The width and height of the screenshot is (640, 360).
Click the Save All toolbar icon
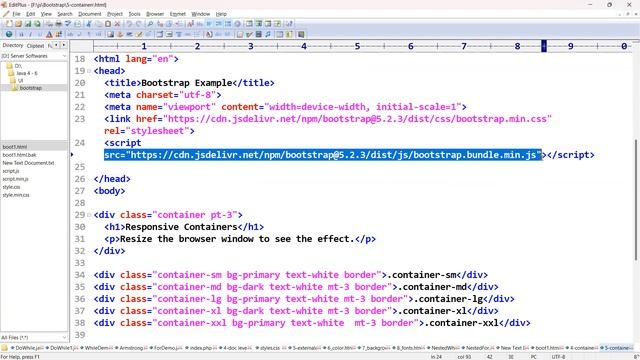(37, 24)
